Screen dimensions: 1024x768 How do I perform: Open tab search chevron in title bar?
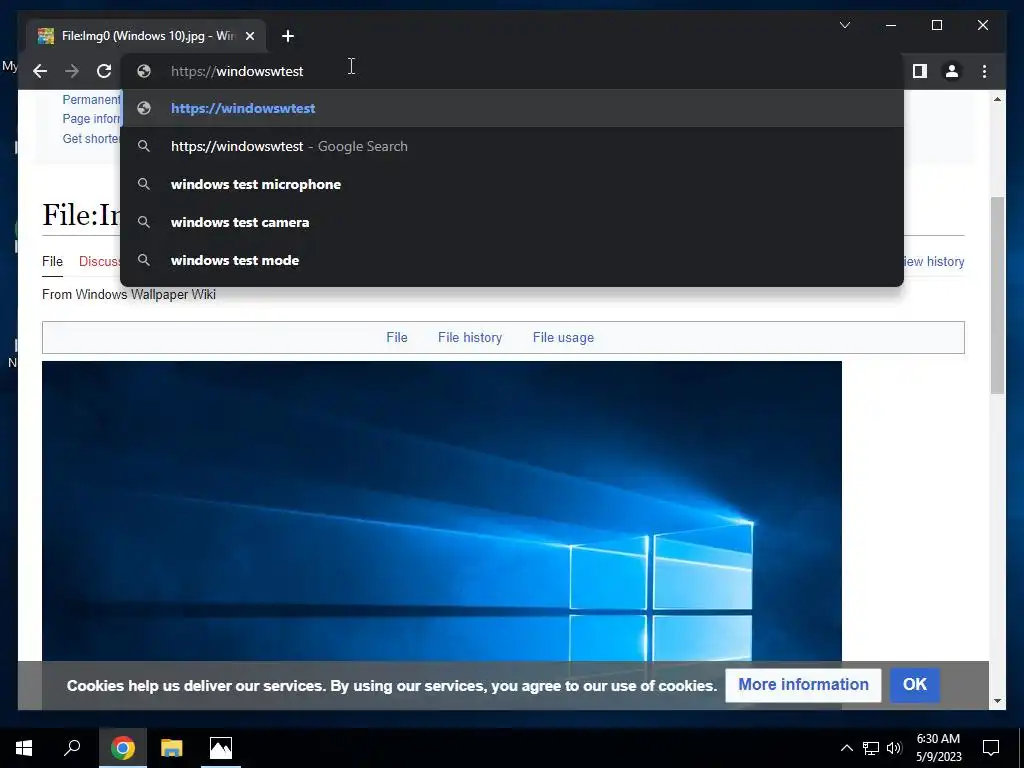[845, 25]
